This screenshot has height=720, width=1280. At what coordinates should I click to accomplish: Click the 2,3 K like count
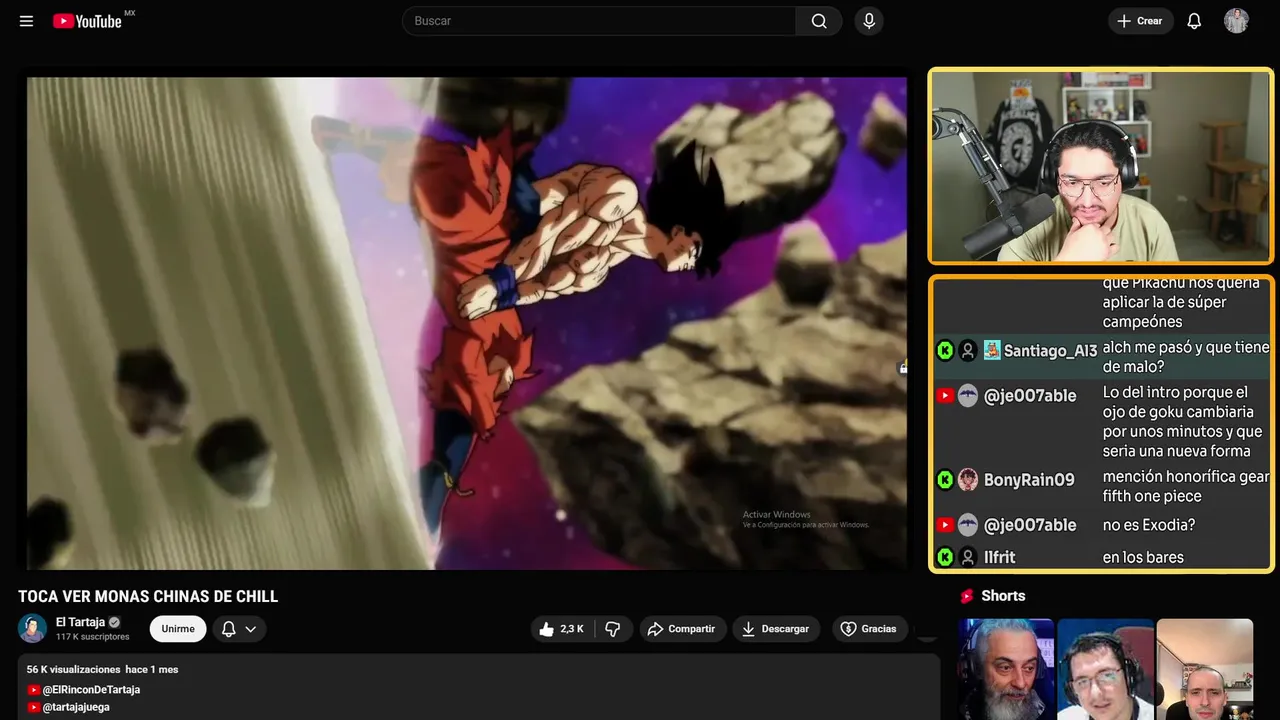pos(572,629)
